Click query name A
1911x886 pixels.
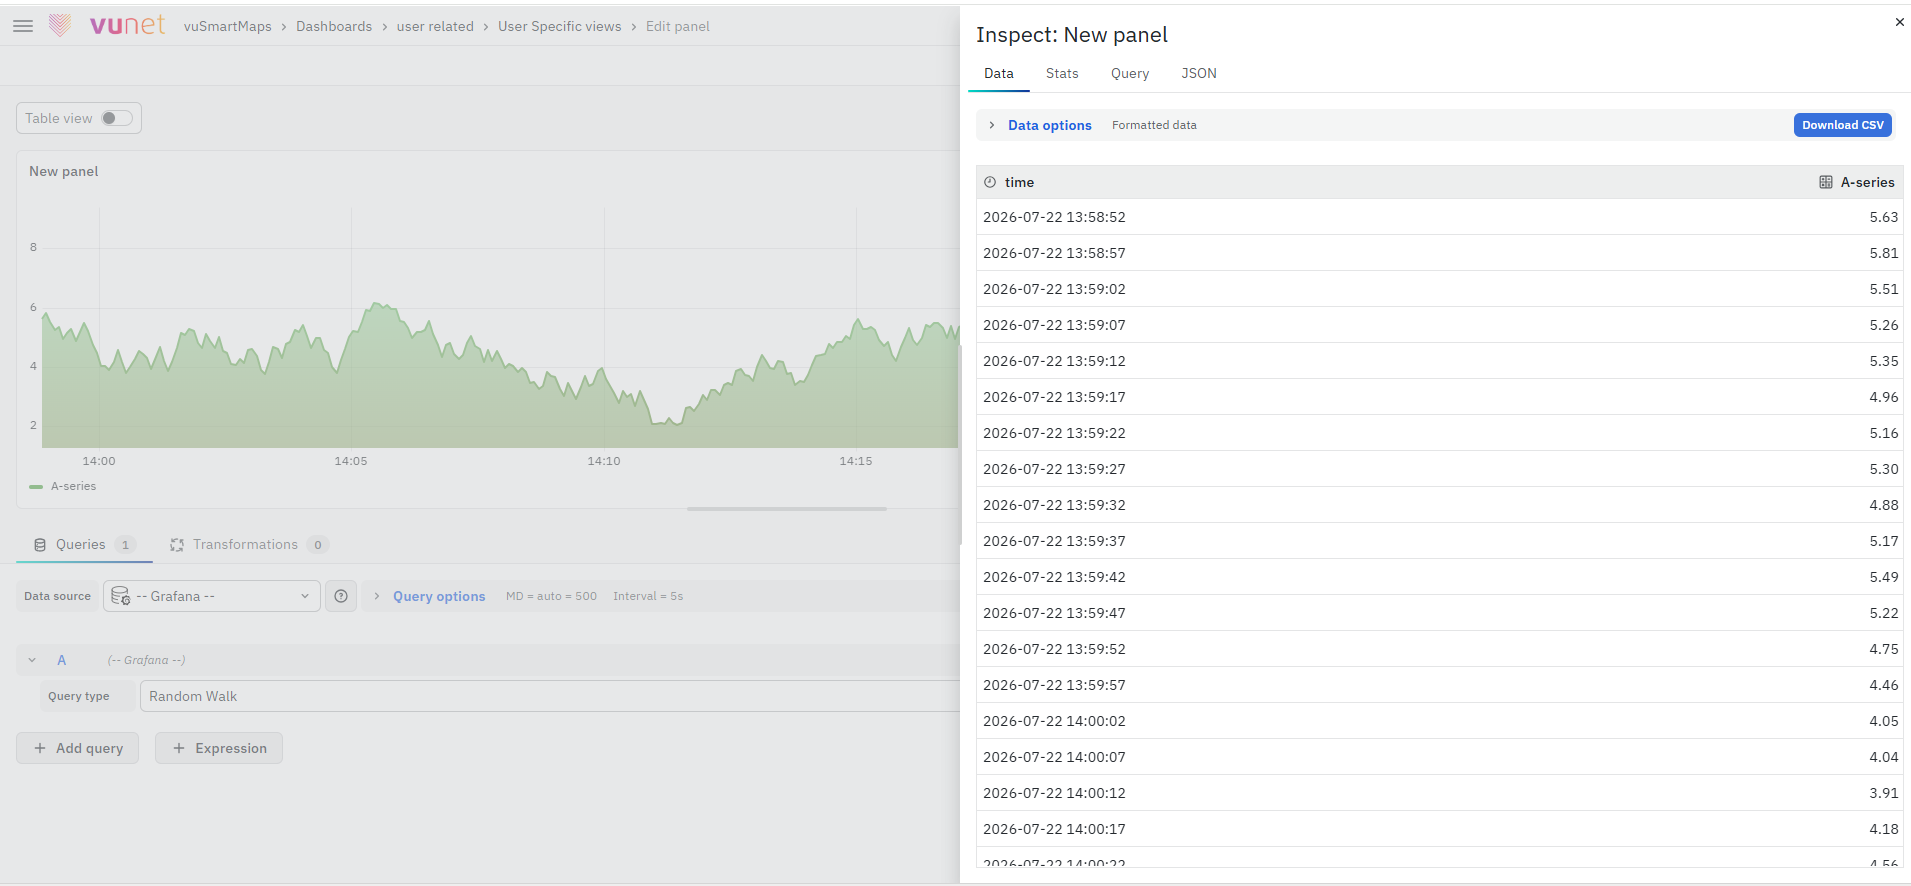click(x=61, y=660)
